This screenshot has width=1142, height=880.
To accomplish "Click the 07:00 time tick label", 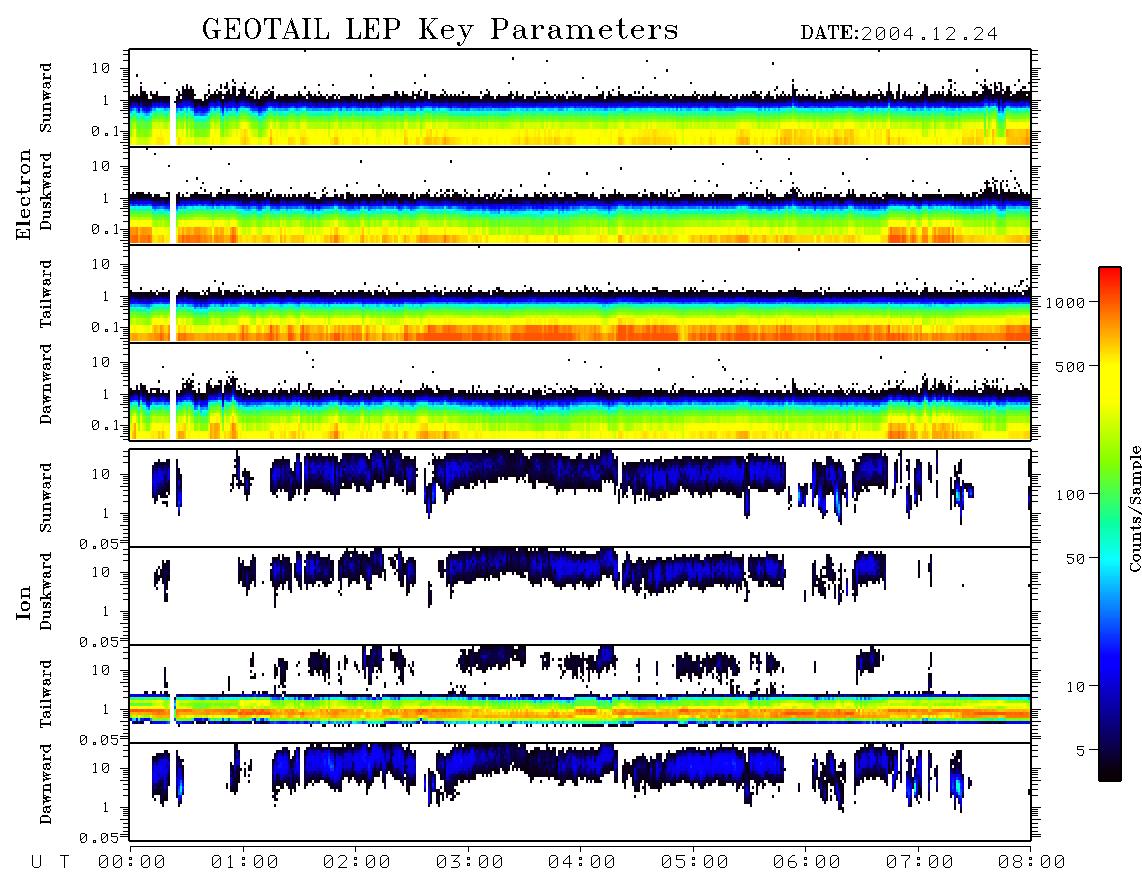I will tap(919, 862).
